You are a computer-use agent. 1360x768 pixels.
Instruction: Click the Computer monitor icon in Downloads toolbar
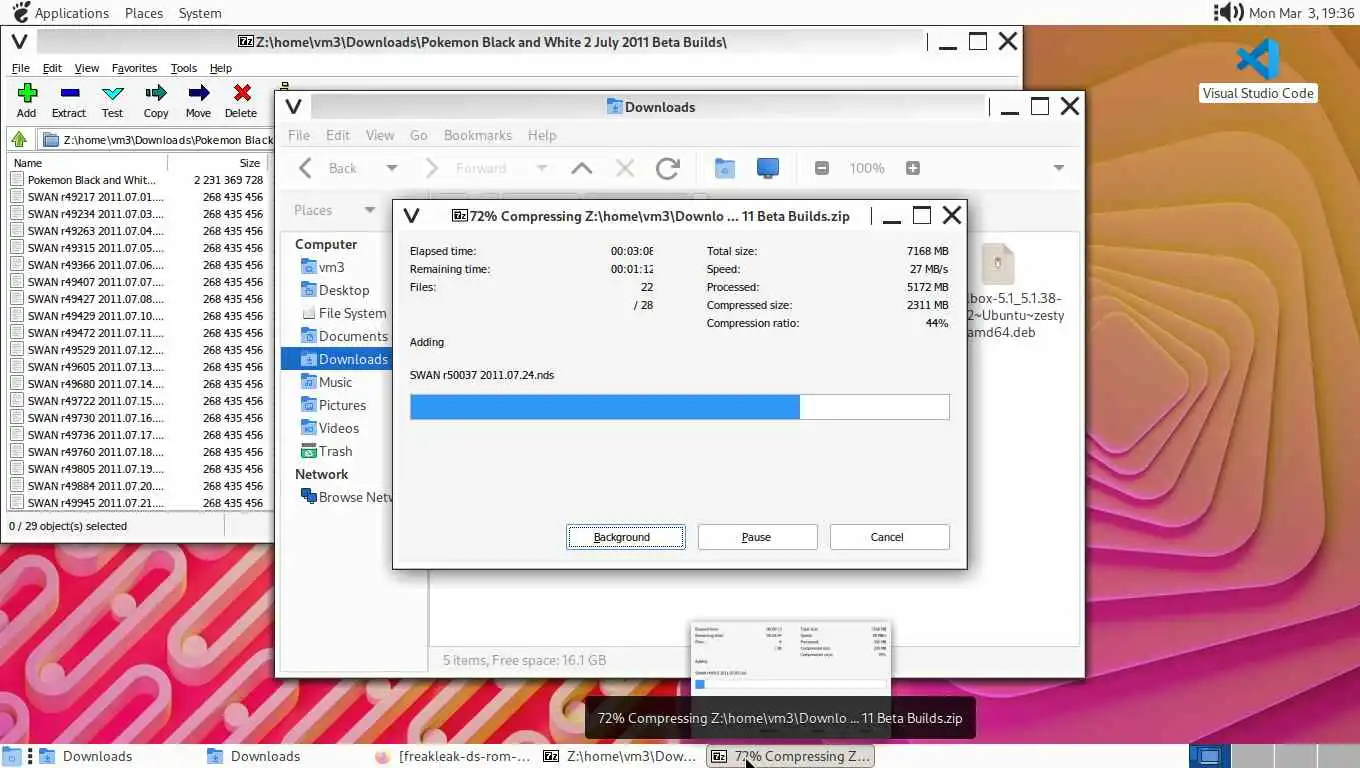[767, 168]
